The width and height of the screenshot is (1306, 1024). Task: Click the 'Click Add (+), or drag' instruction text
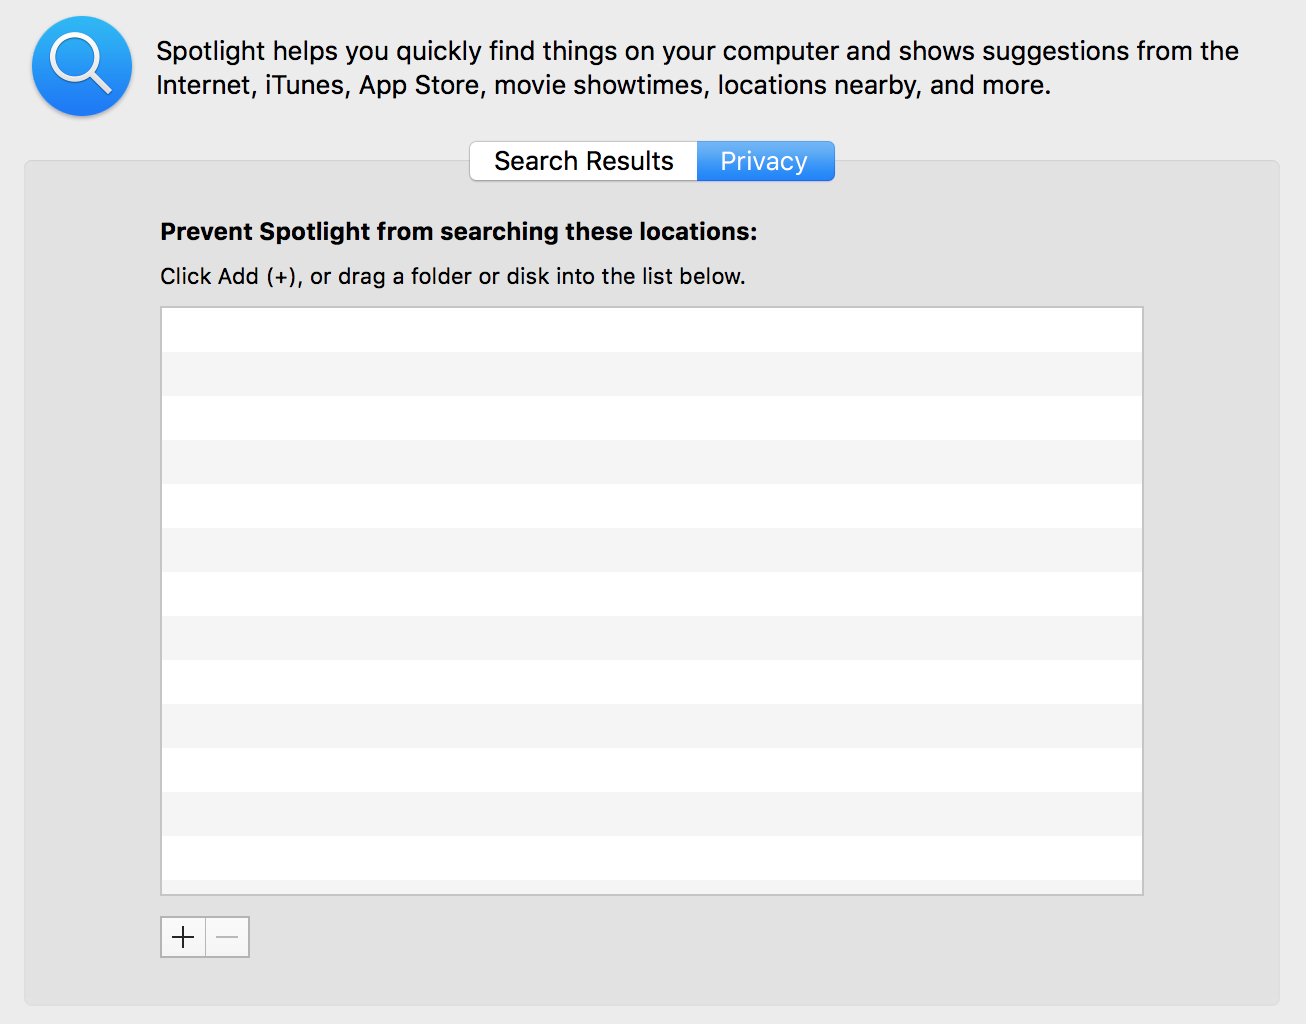[453, 276]
